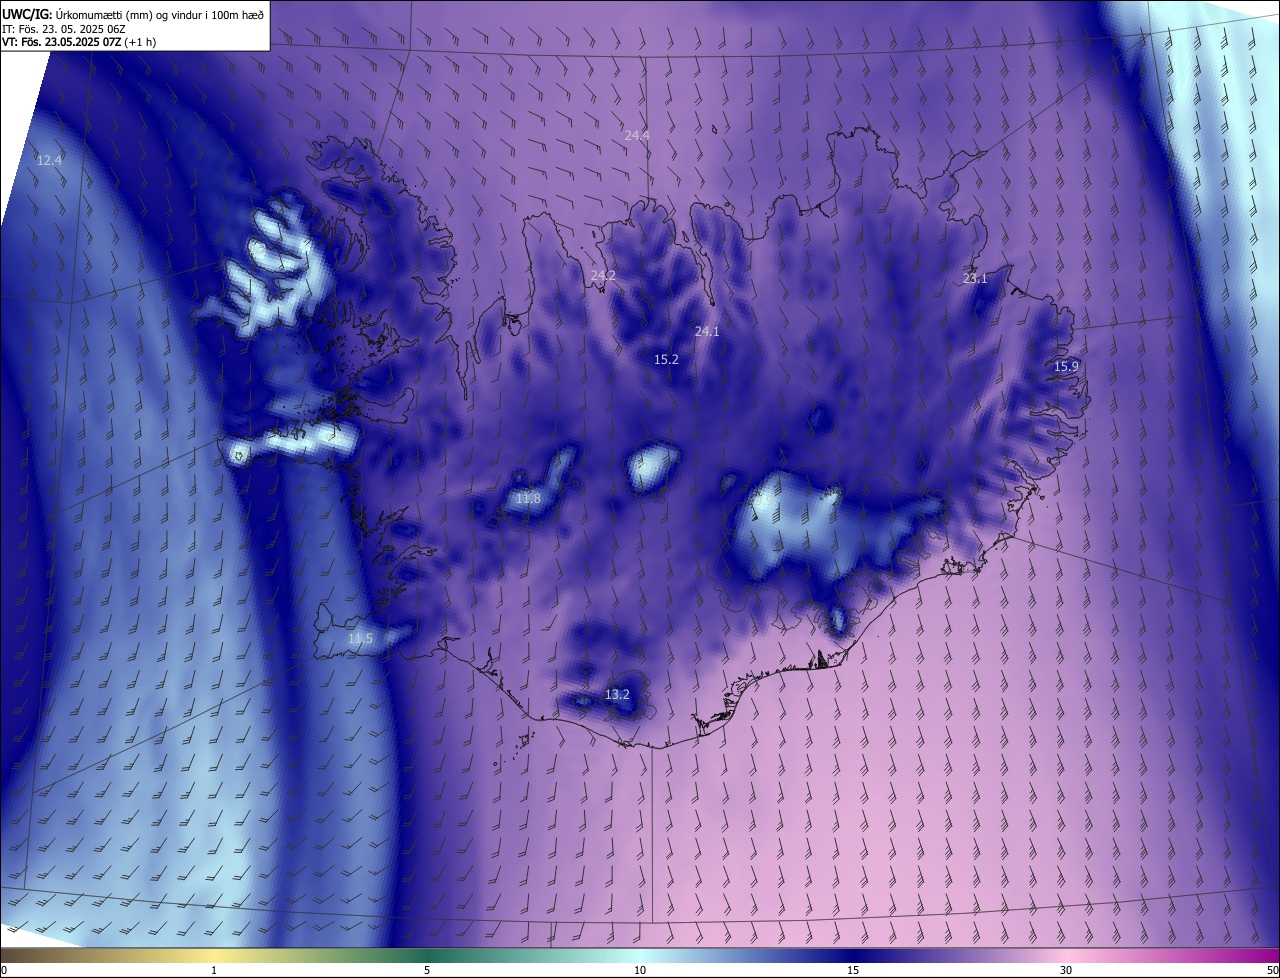Select the 15.2 value label on the map
Screen dimensions: 1280x978
666,359
